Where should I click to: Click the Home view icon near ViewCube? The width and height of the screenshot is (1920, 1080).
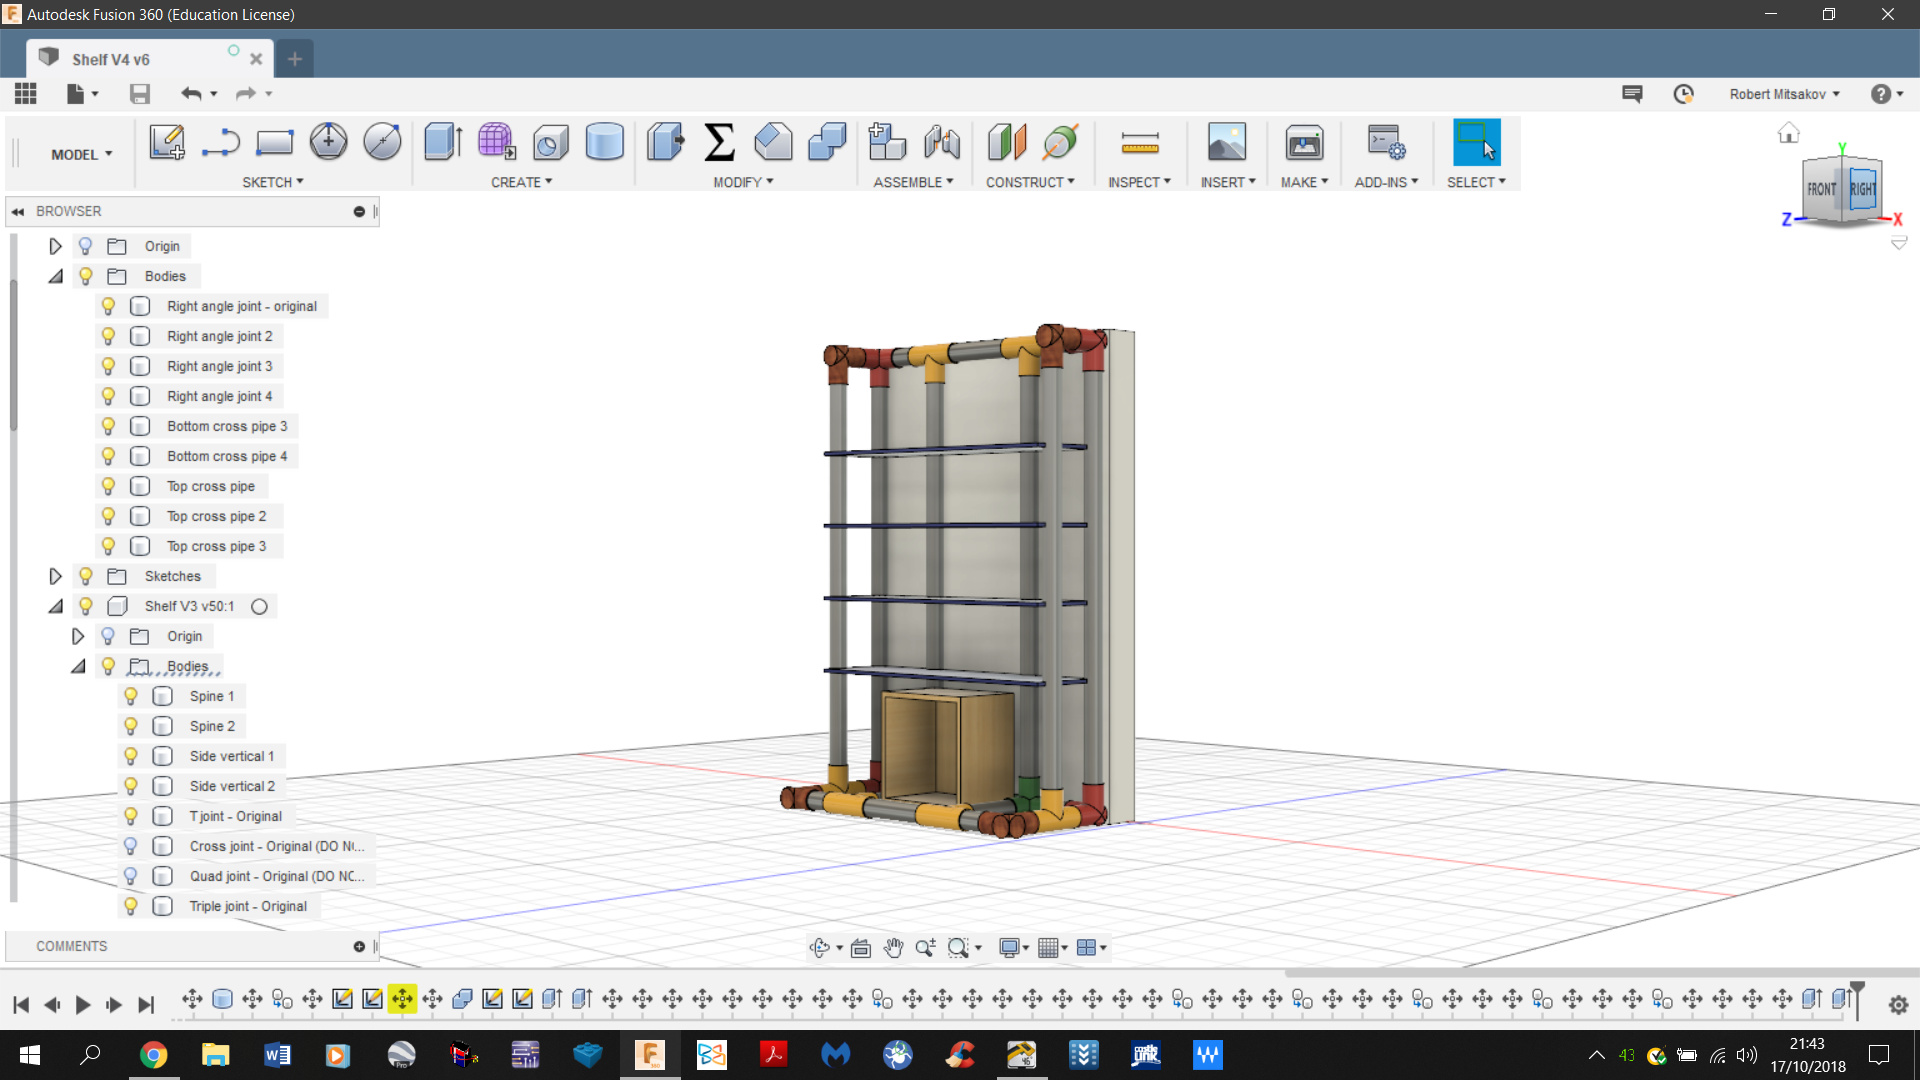(x=1789, y=133)
